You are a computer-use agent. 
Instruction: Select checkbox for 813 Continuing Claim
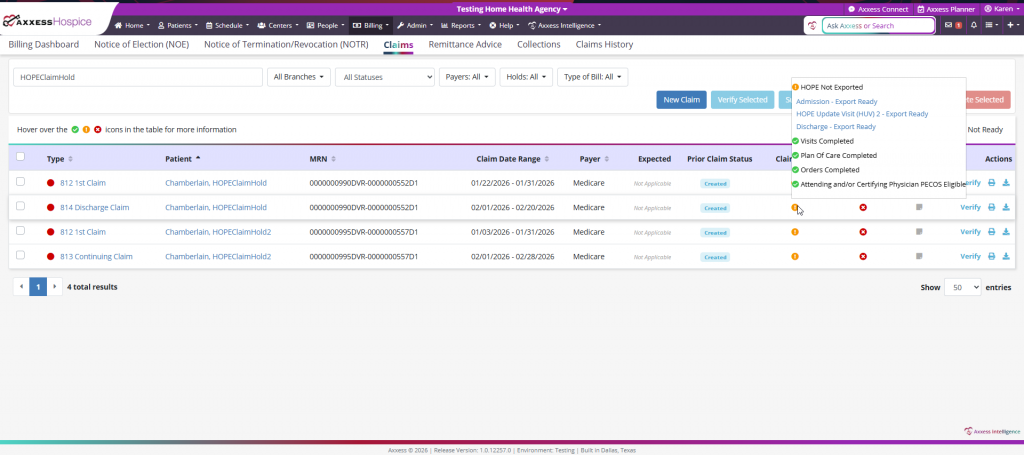21,256
